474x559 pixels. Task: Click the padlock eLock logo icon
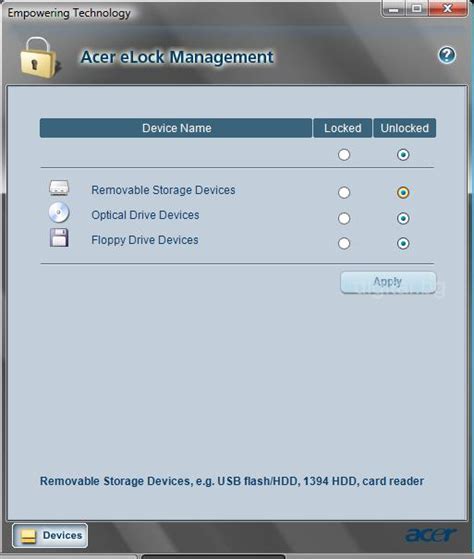[x=40, y=58]
